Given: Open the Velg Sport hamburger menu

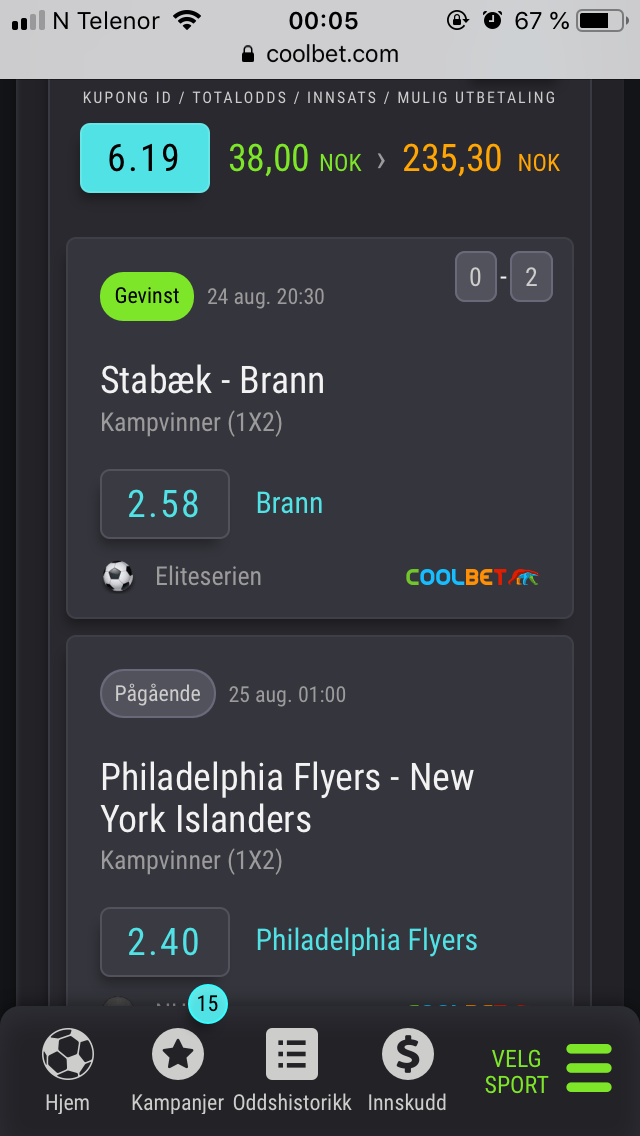Looking at the screenshot, I should pos(589,1068).
